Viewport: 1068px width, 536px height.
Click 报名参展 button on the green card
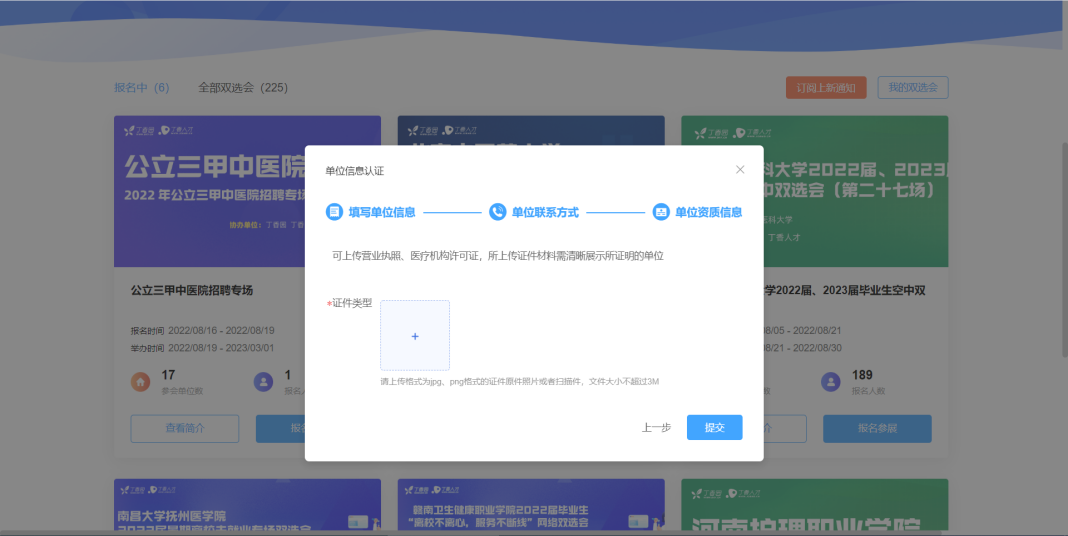(x=877, y=428)
